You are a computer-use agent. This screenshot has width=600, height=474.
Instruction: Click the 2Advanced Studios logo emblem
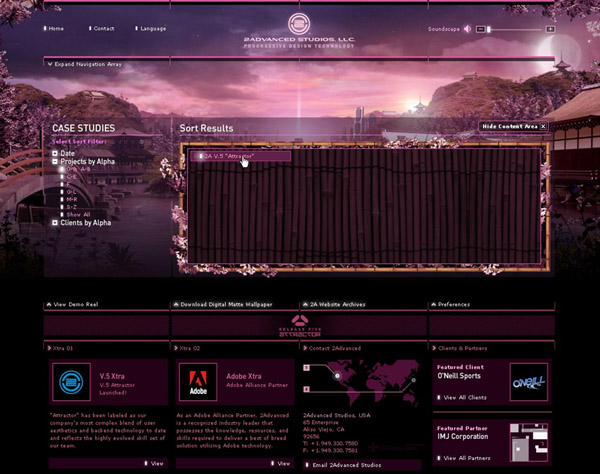tap(299, 24)
